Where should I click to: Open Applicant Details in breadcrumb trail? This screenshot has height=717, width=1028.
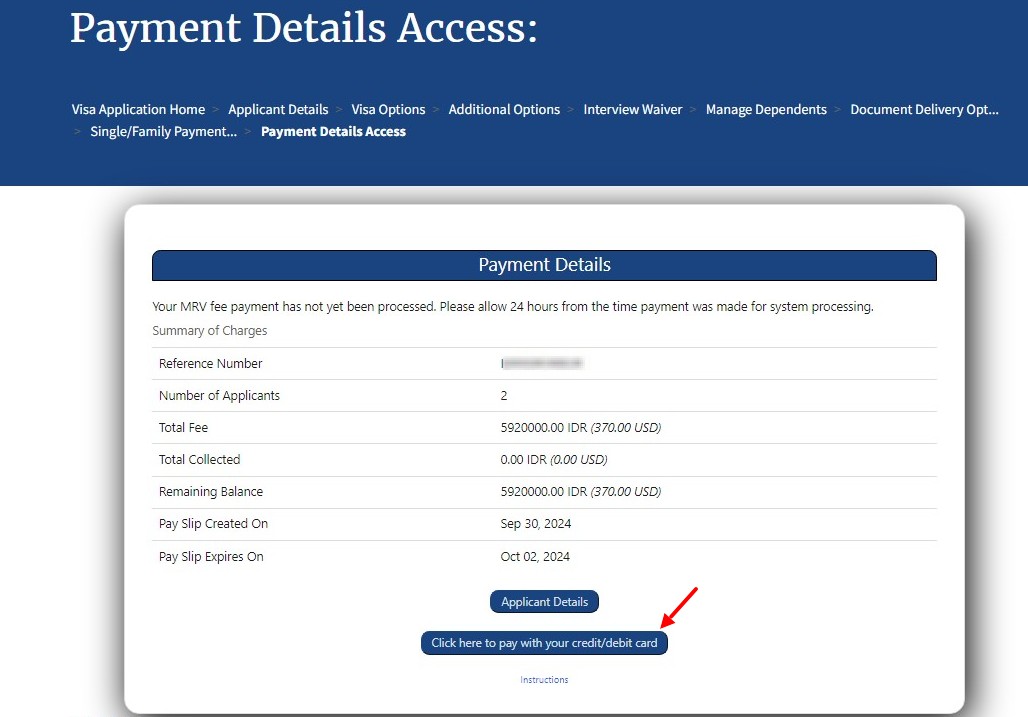[278, 110]
